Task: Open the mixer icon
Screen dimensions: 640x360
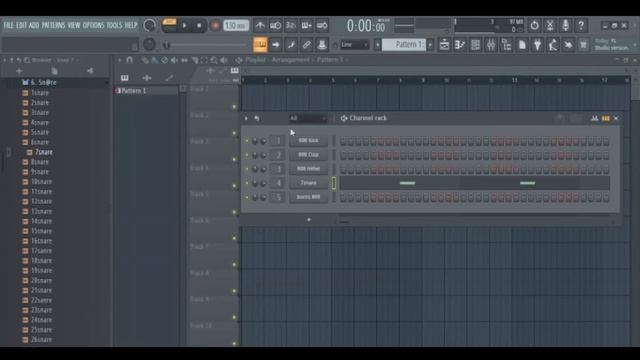Action: tap(491, 45)
